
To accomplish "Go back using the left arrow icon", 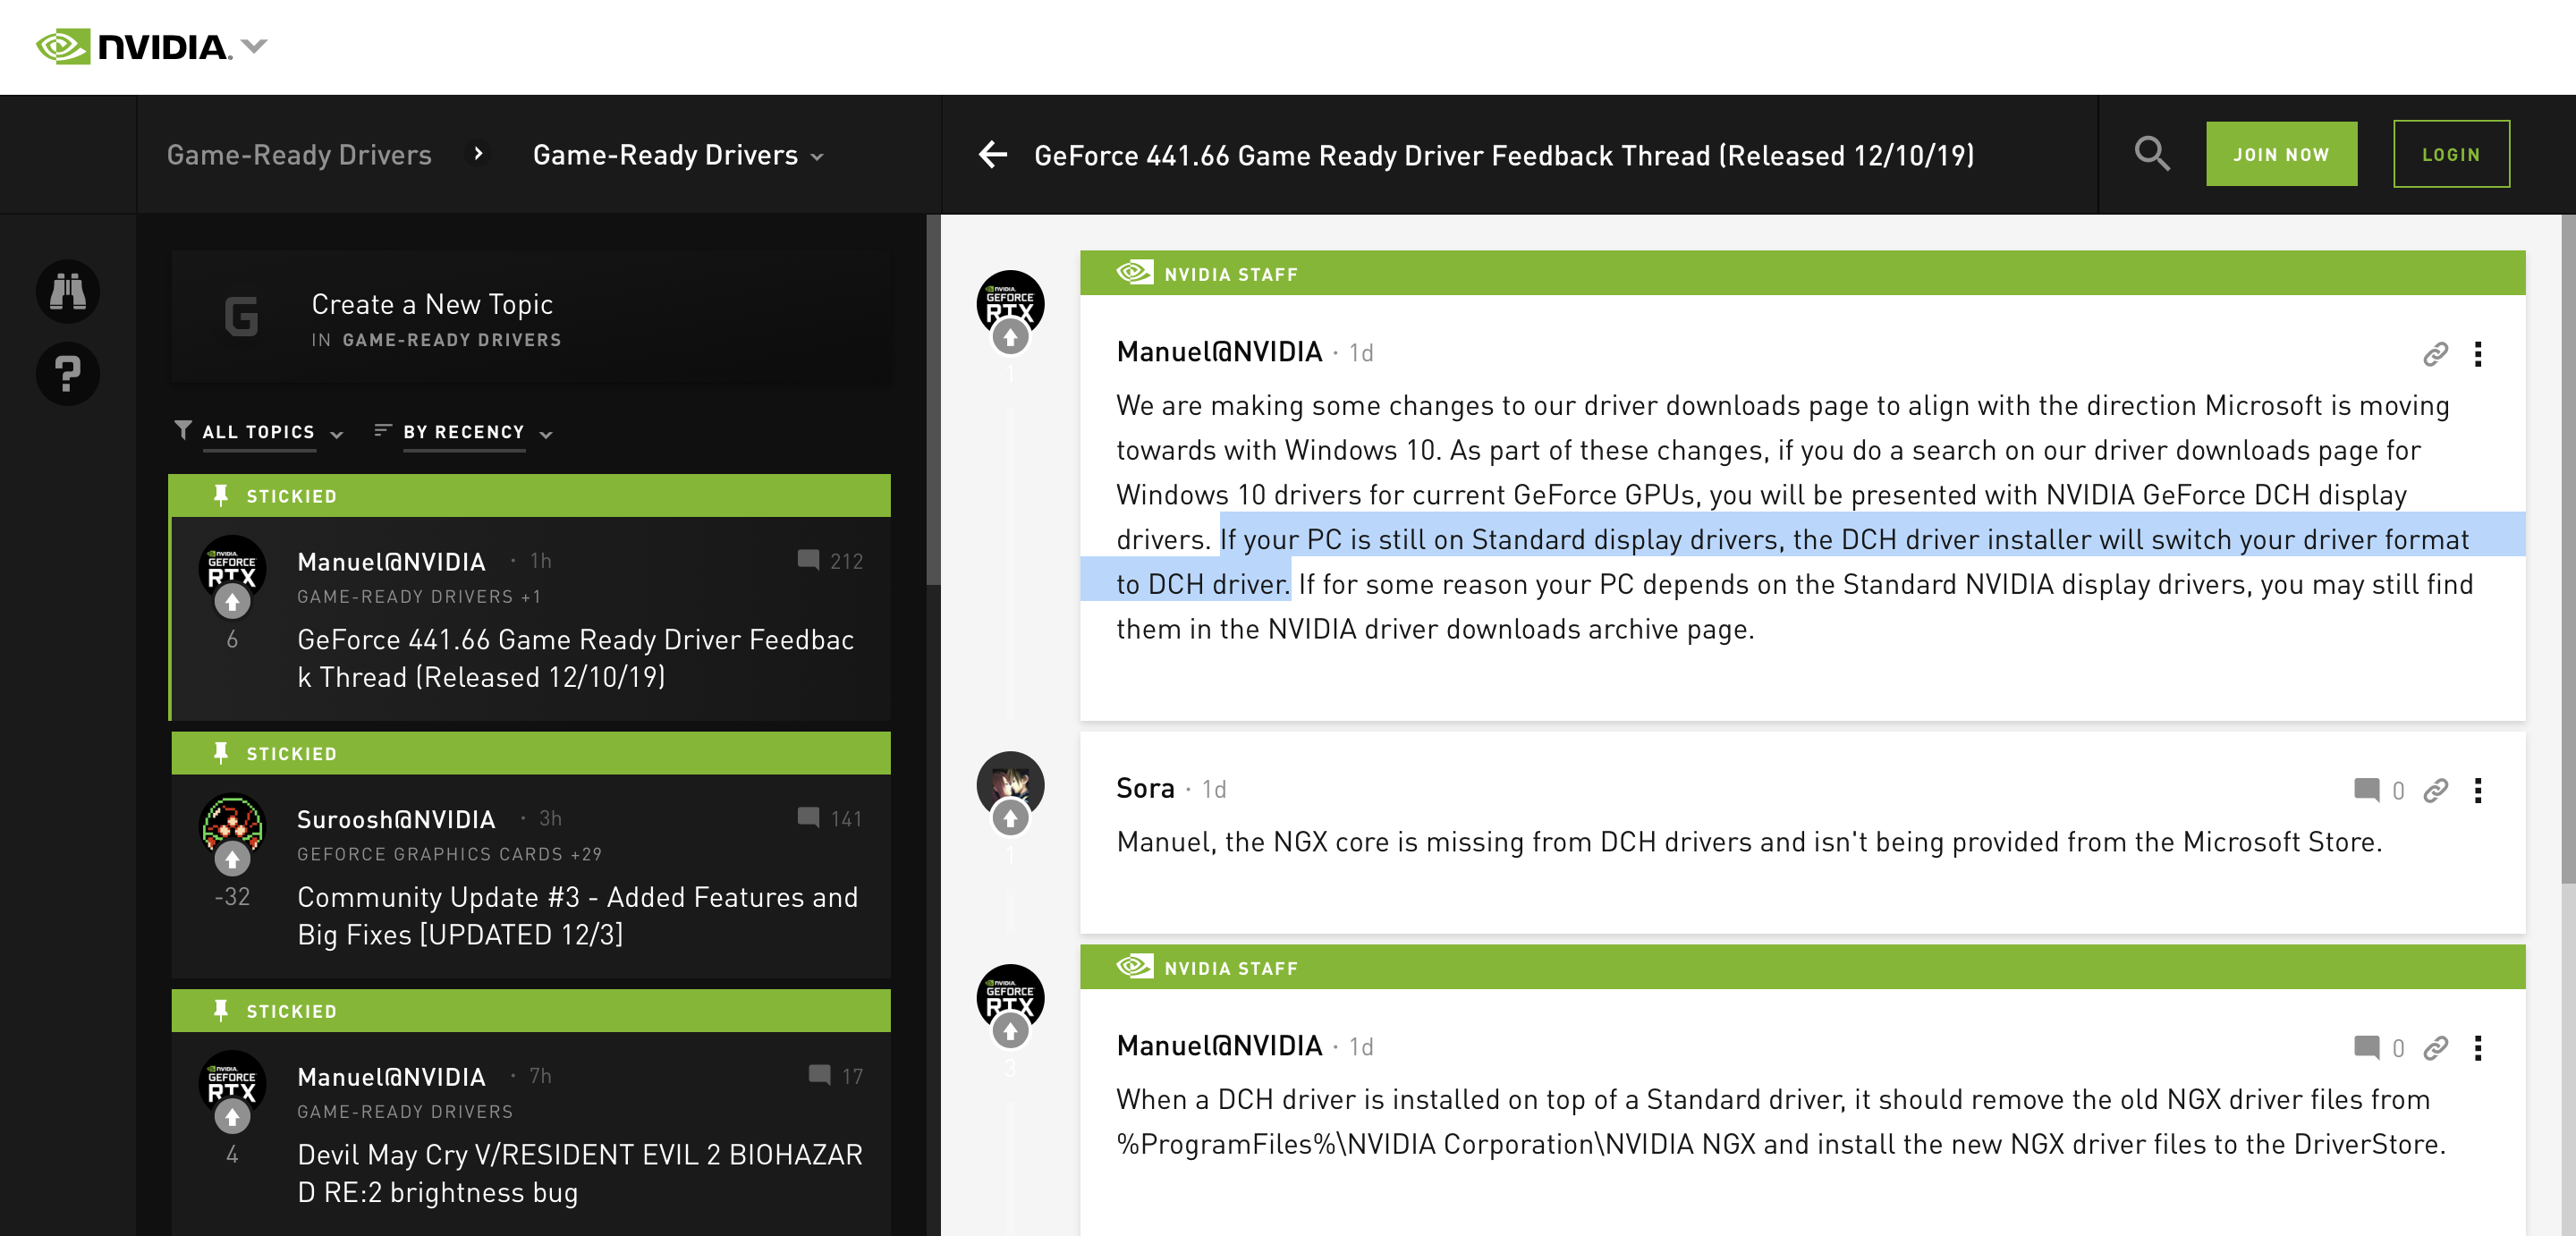I will [x=992, y=154].
